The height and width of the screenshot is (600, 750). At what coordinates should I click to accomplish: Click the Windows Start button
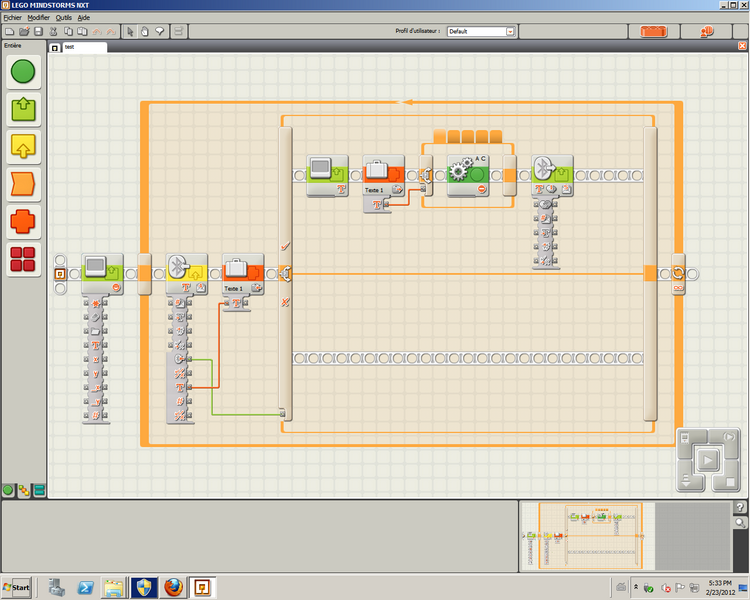coord(17,586)
